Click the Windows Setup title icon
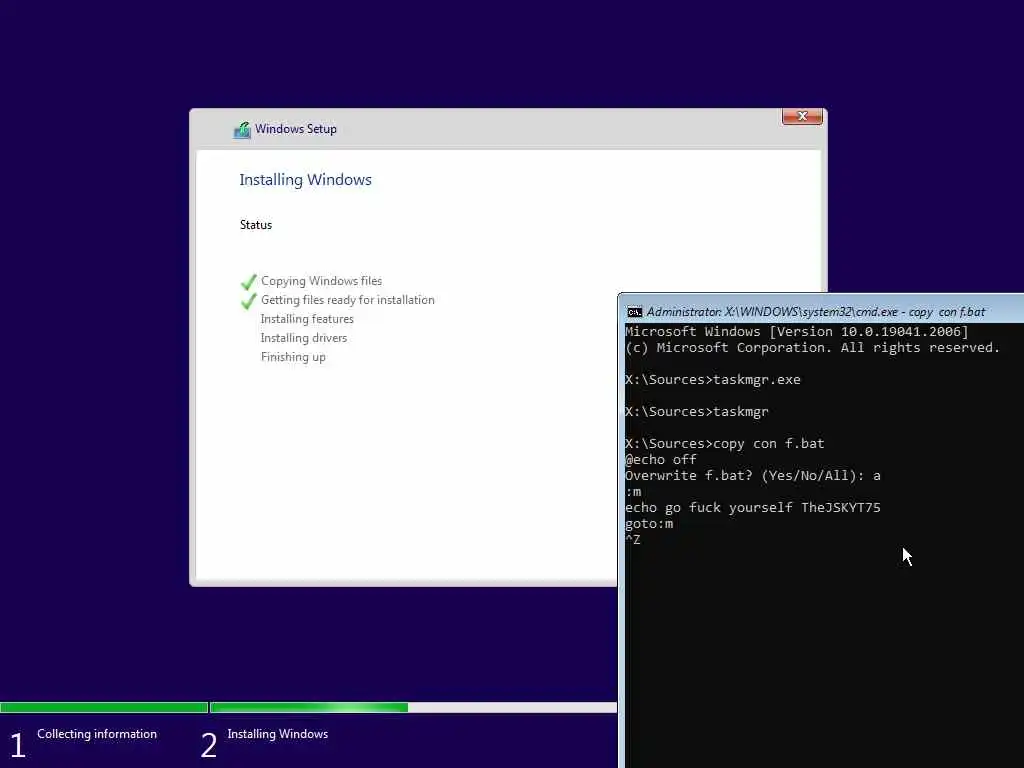1024x768 pixels. (x=242, y=129)
